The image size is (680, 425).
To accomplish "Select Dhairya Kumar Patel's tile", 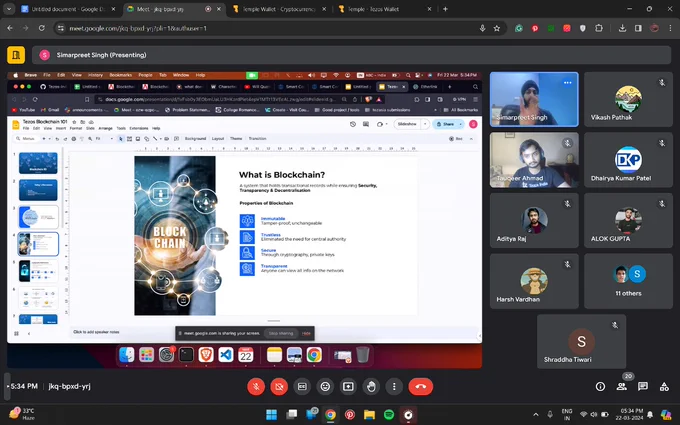I will click(628, 160).
